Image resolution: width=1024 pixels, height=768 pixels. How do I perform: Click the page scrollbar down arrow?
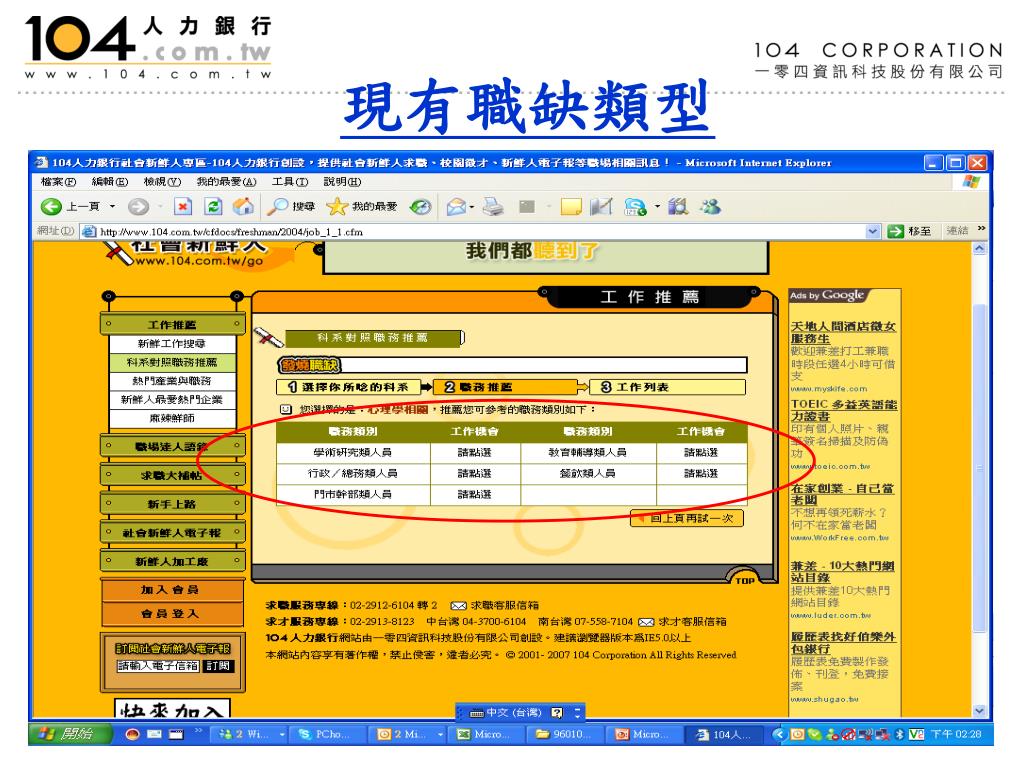(979, 711)
